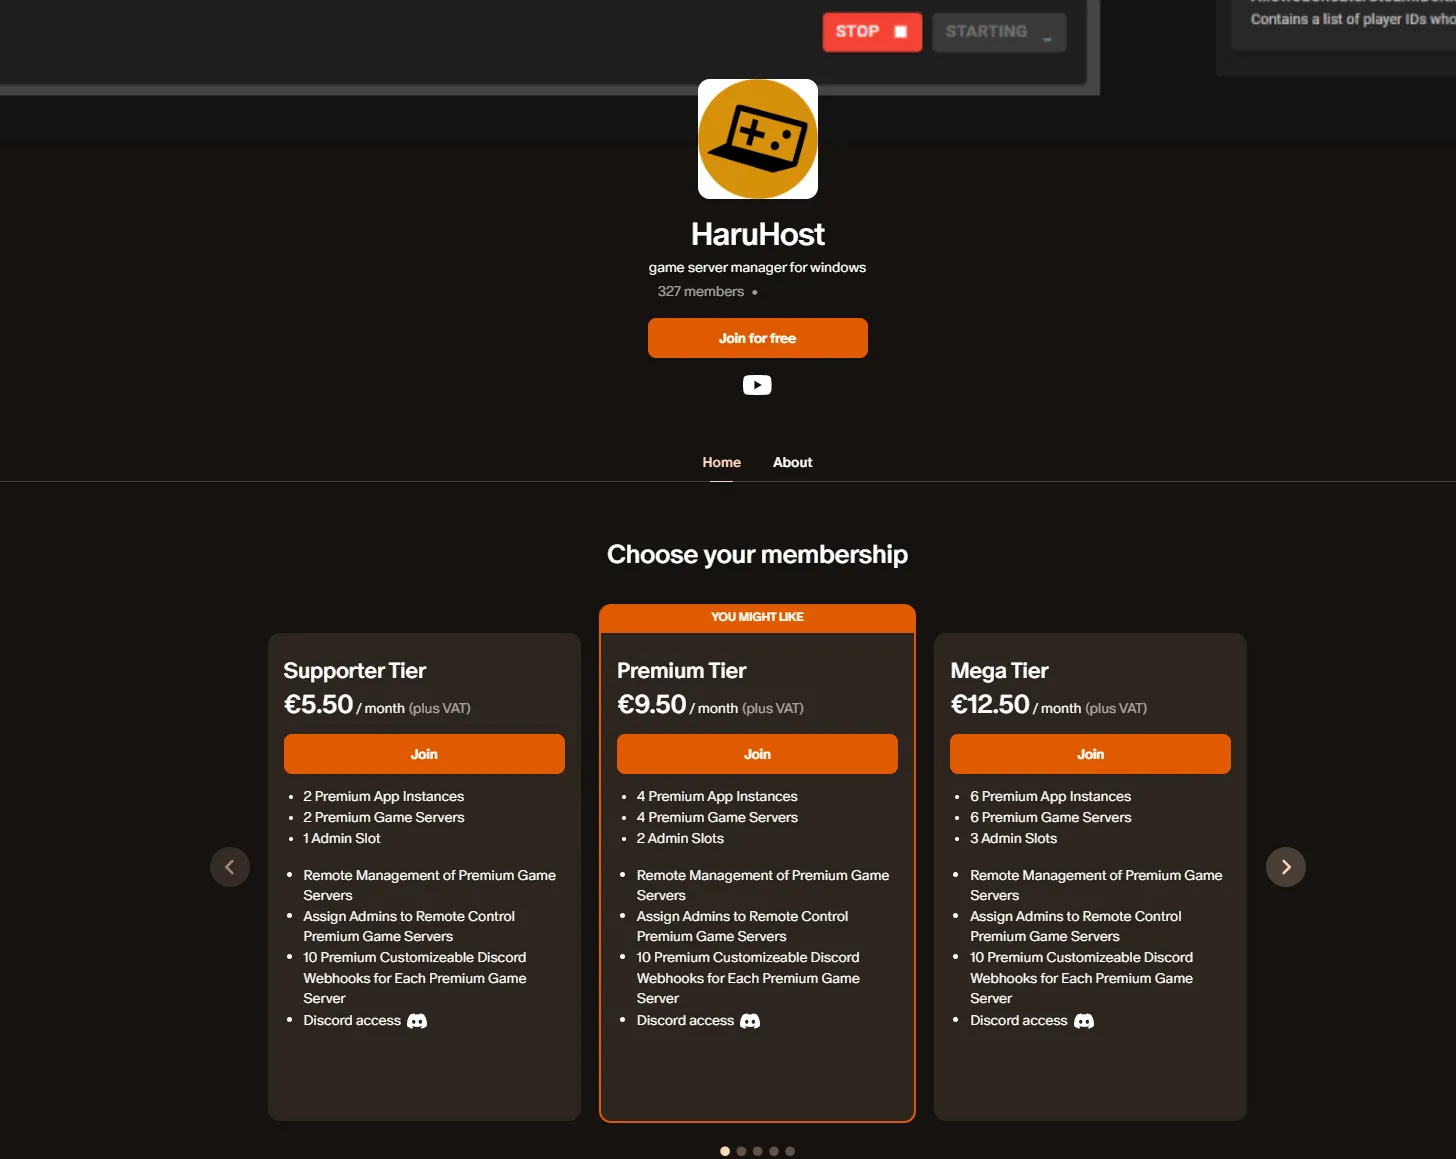Screen dimensions: 1456x1159
Task: Open the YouTube icon link
Action: click(x=757, y=385)
